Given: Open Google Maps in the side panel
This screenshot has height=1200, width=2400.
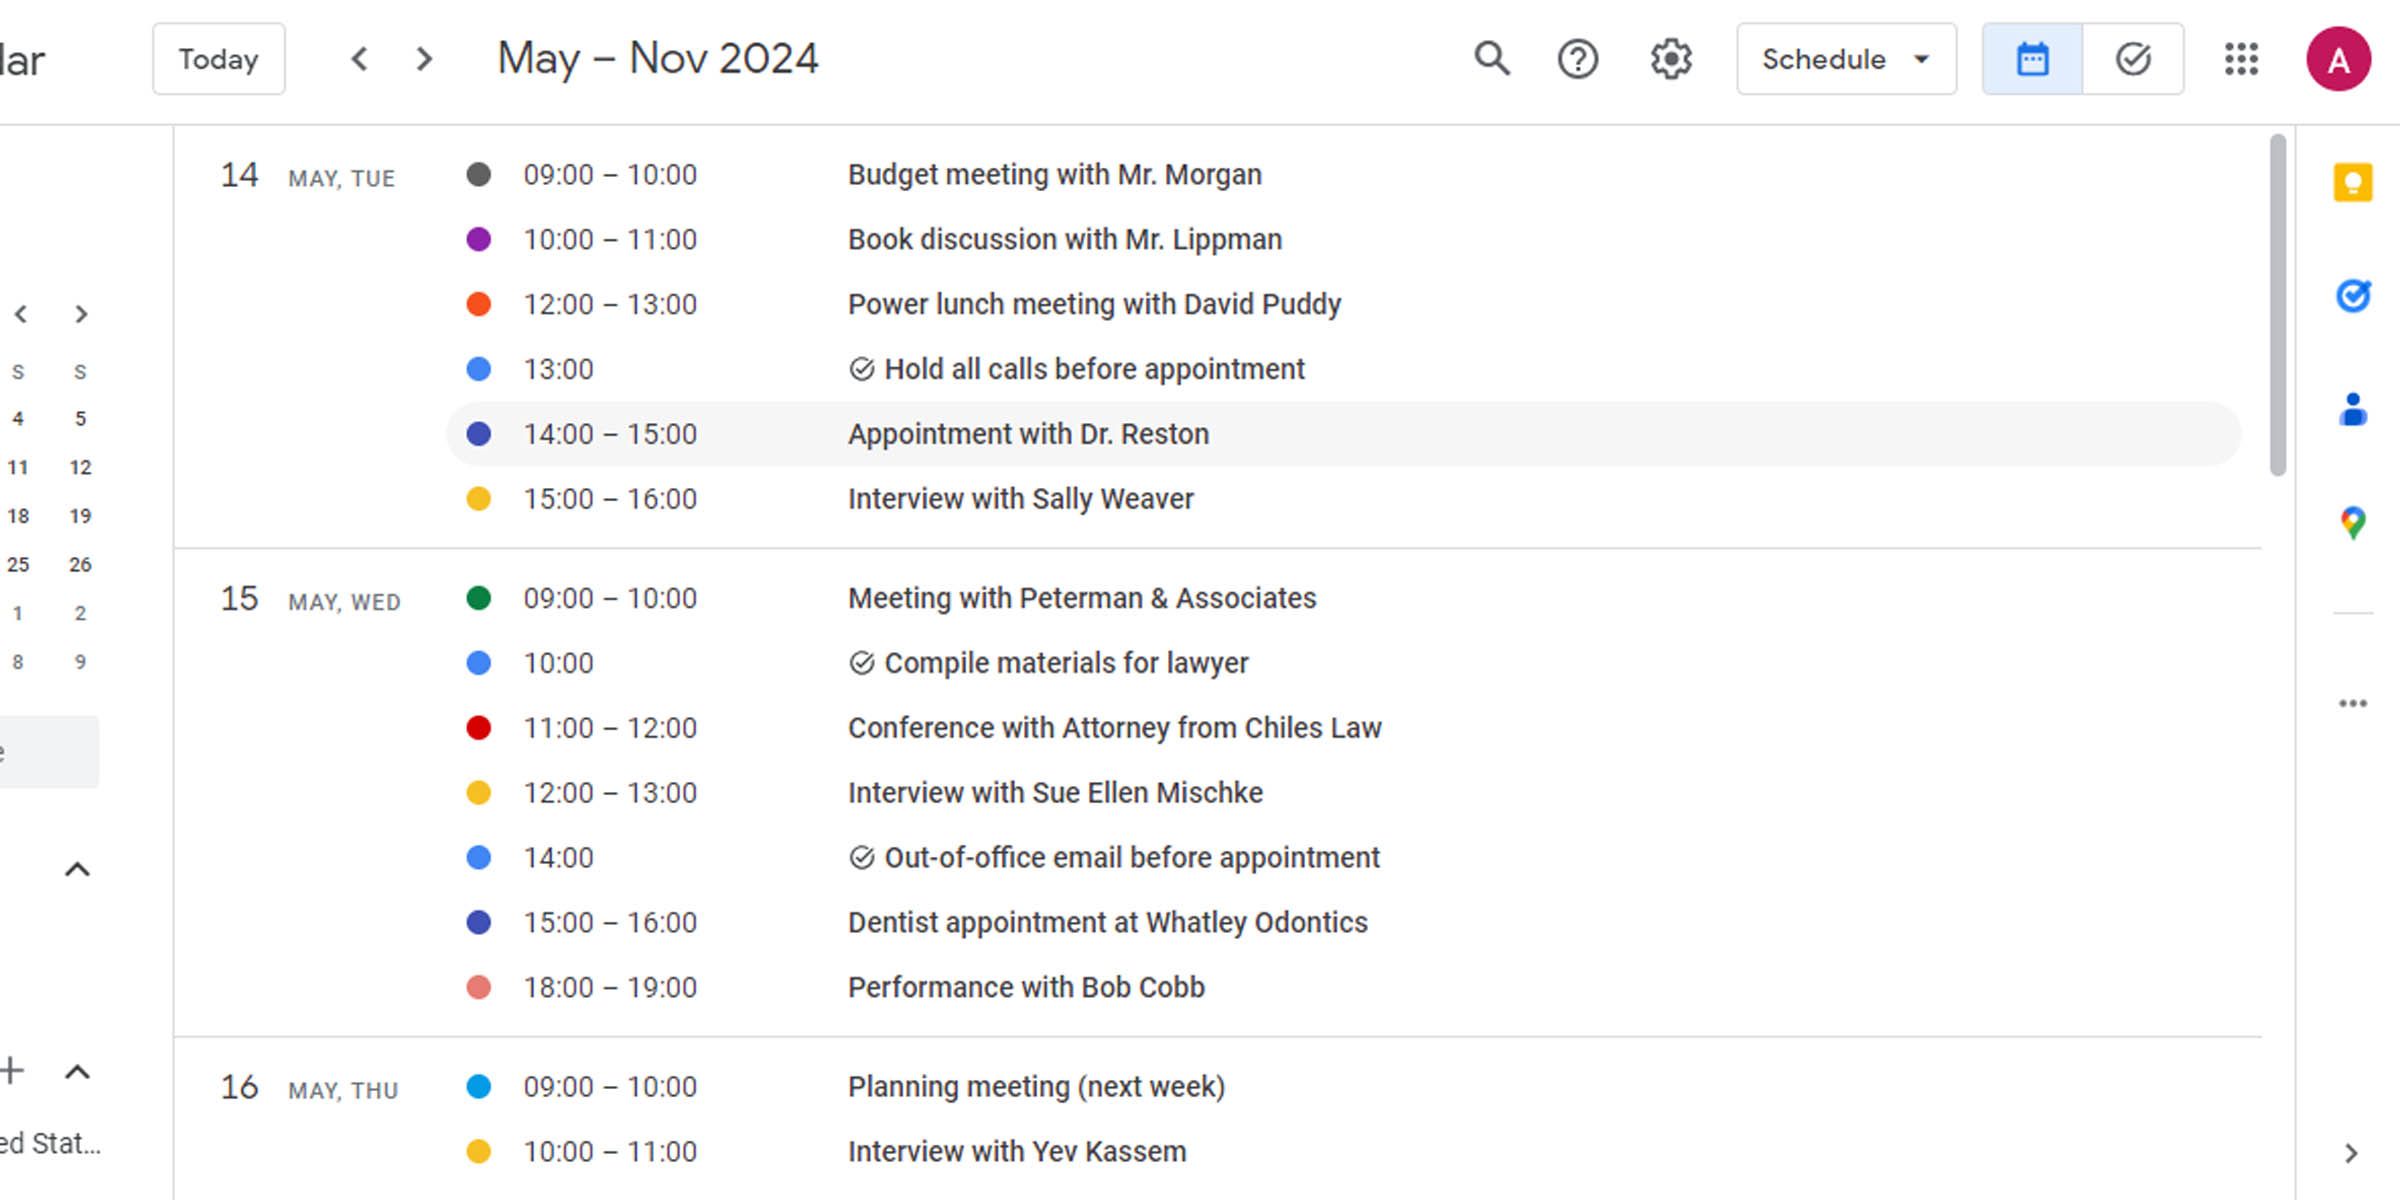Looking at the screenshot, I should click(2352, 521).
